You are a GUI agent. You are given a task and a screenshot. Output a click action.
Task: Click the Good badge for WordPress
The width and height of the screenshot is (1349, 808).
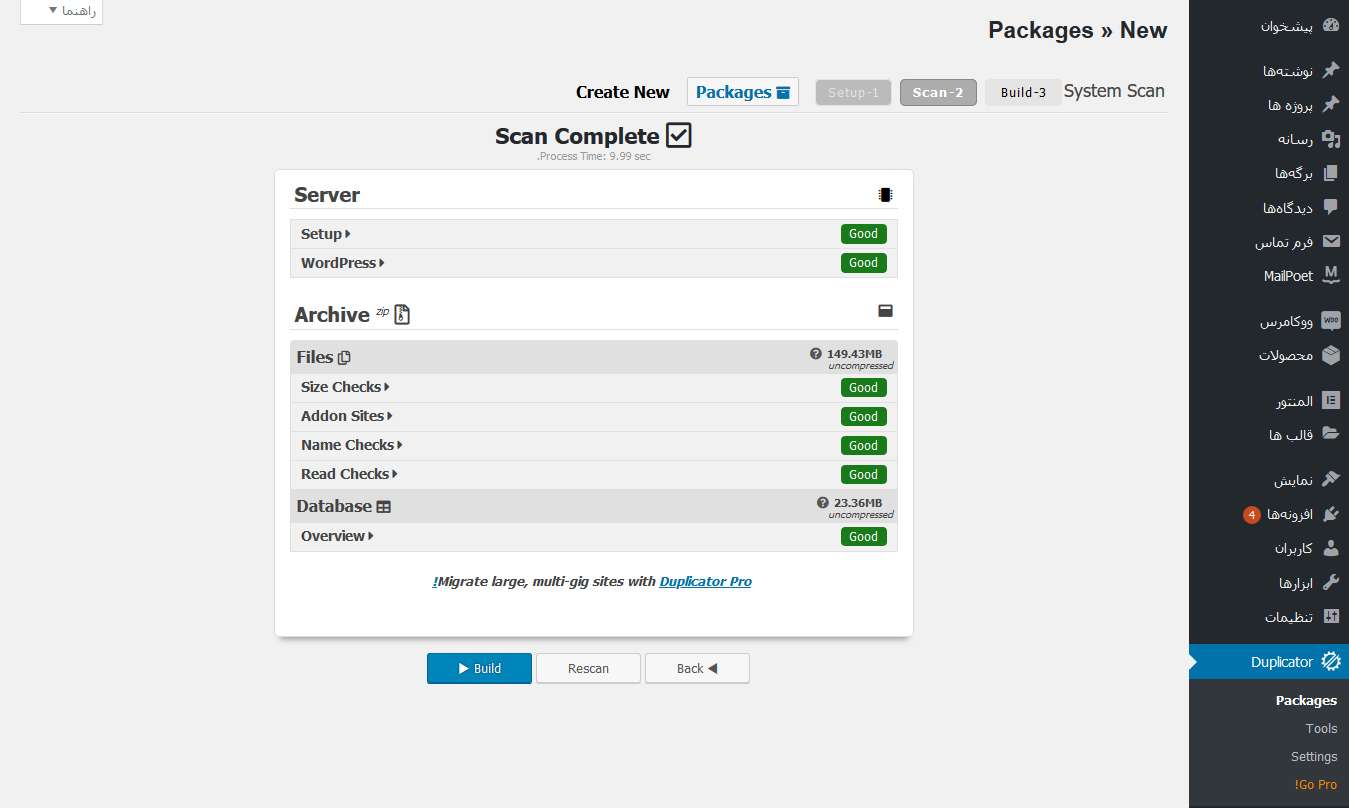pyautogui.click(x=863, y=263)
